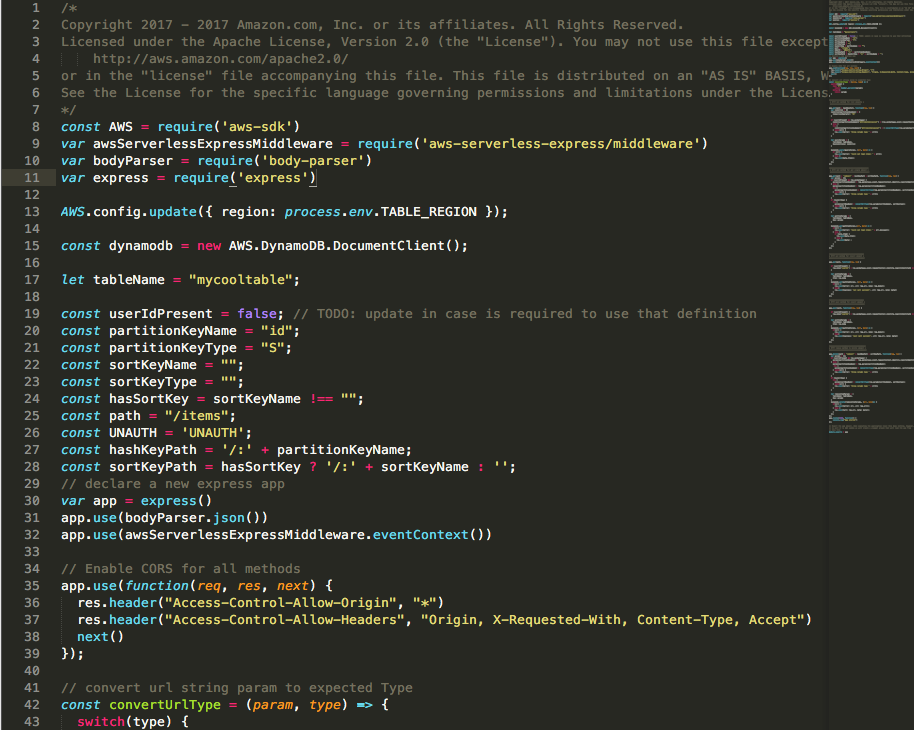Click convertUrlType on line 42

[165, 705]
